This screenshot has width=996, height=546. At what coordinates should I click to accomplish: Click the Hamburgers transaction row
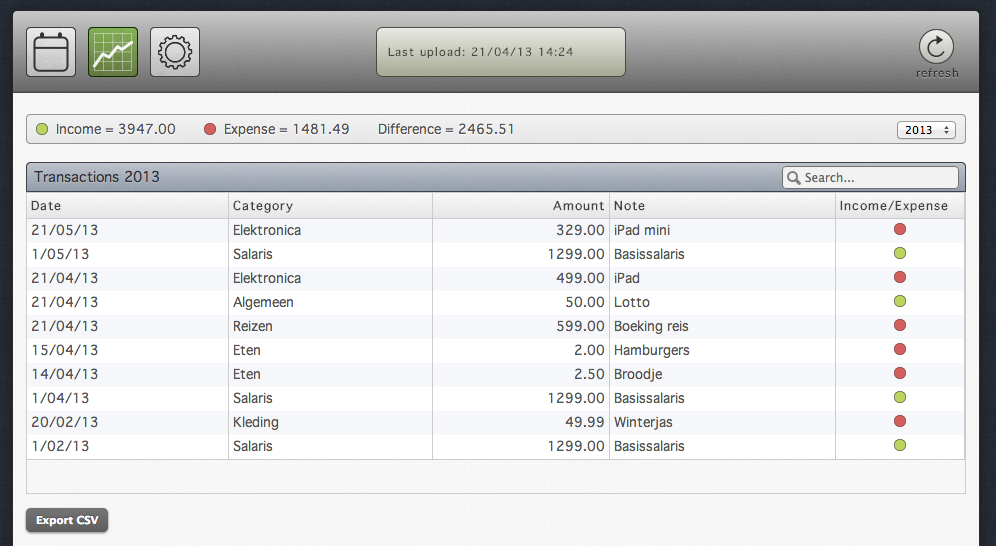point(651,350)
